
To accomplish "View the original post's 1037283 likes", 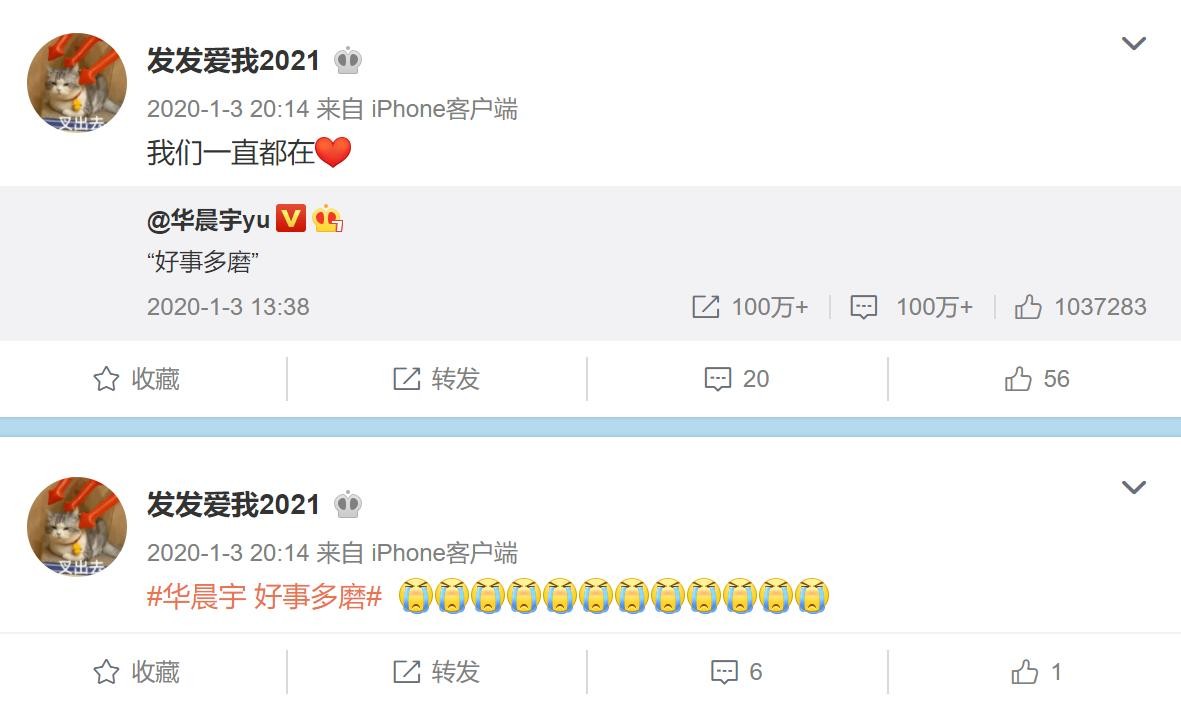I will [x=1080, y=307].
